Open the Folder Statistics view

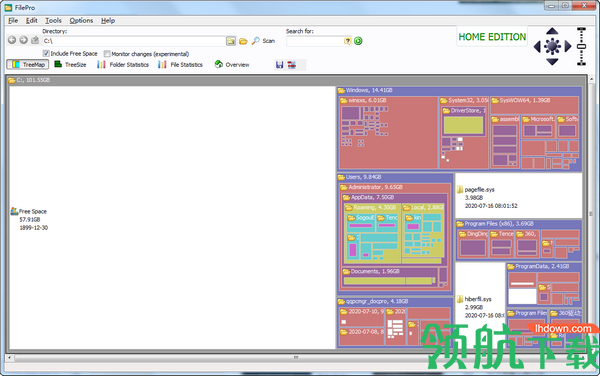point(122,65)
